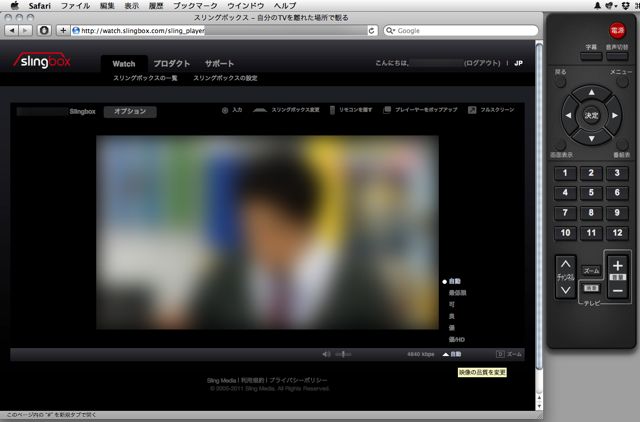The height and width of the screenshot is (422, 640).
Task: Open スリングボックスの一覧 sub-tab
Action: click(145, 78)
